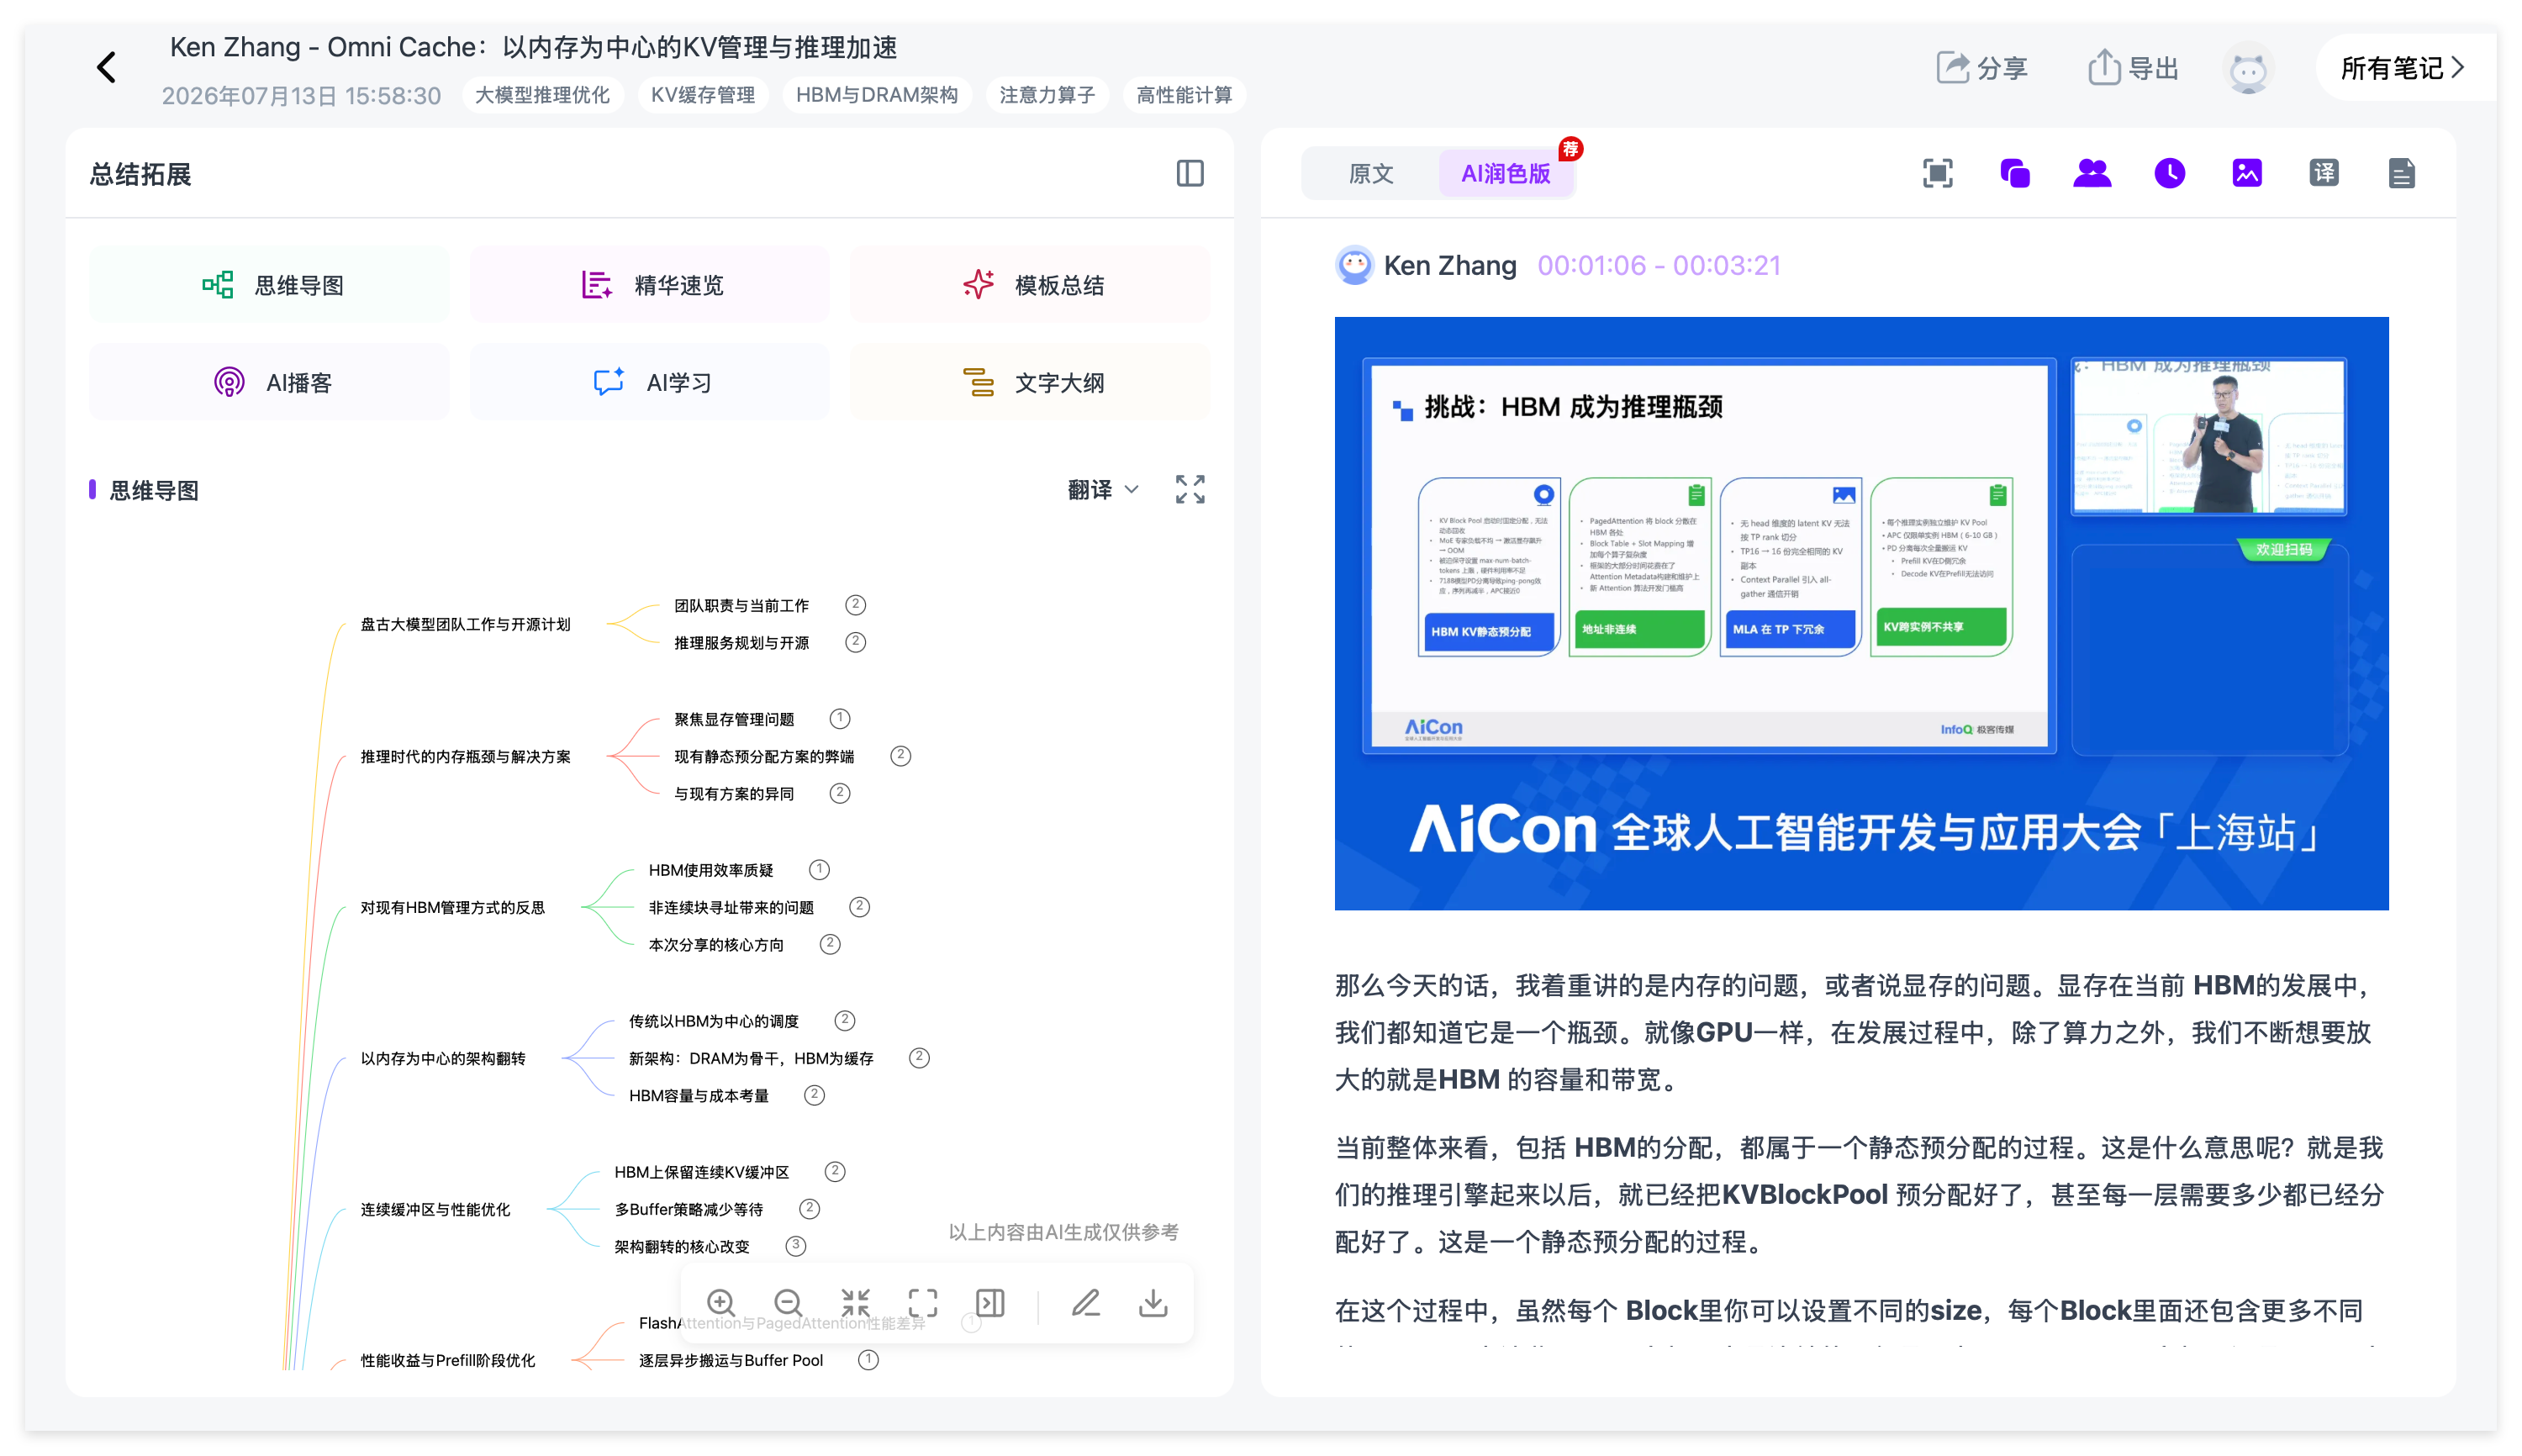Select node 非连续块寻址带来的问题
The height and width of the screenshot is (1456, 2522).
731,908
